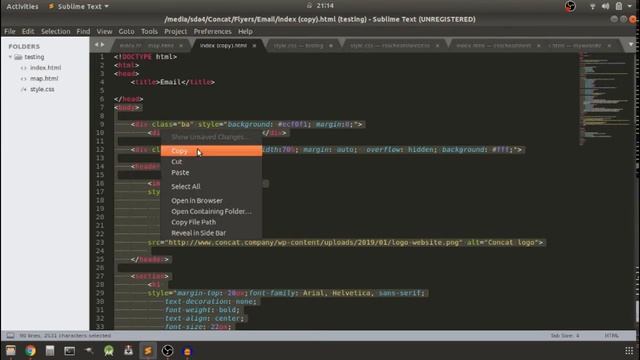
Task: Open index.html in the sidebar
Action: tap(45, 68)
